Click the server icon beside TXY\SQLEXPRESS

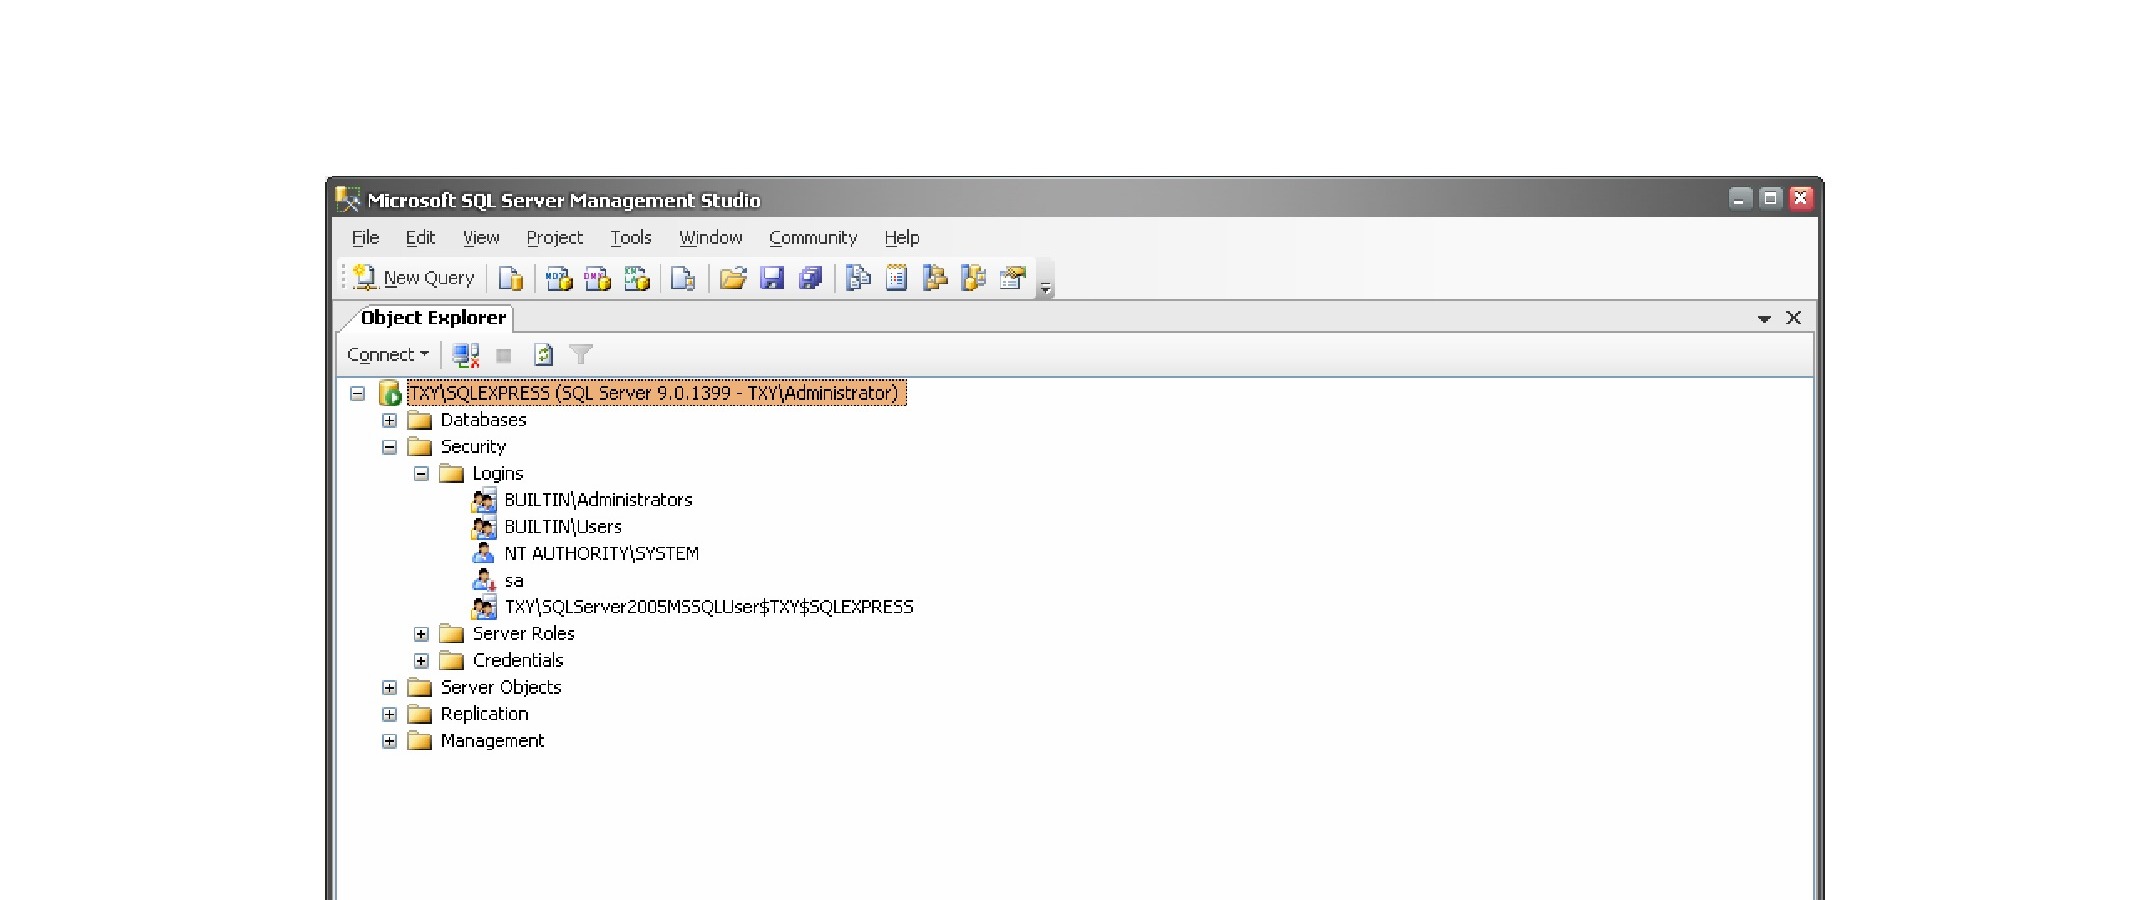coord(390,394)
